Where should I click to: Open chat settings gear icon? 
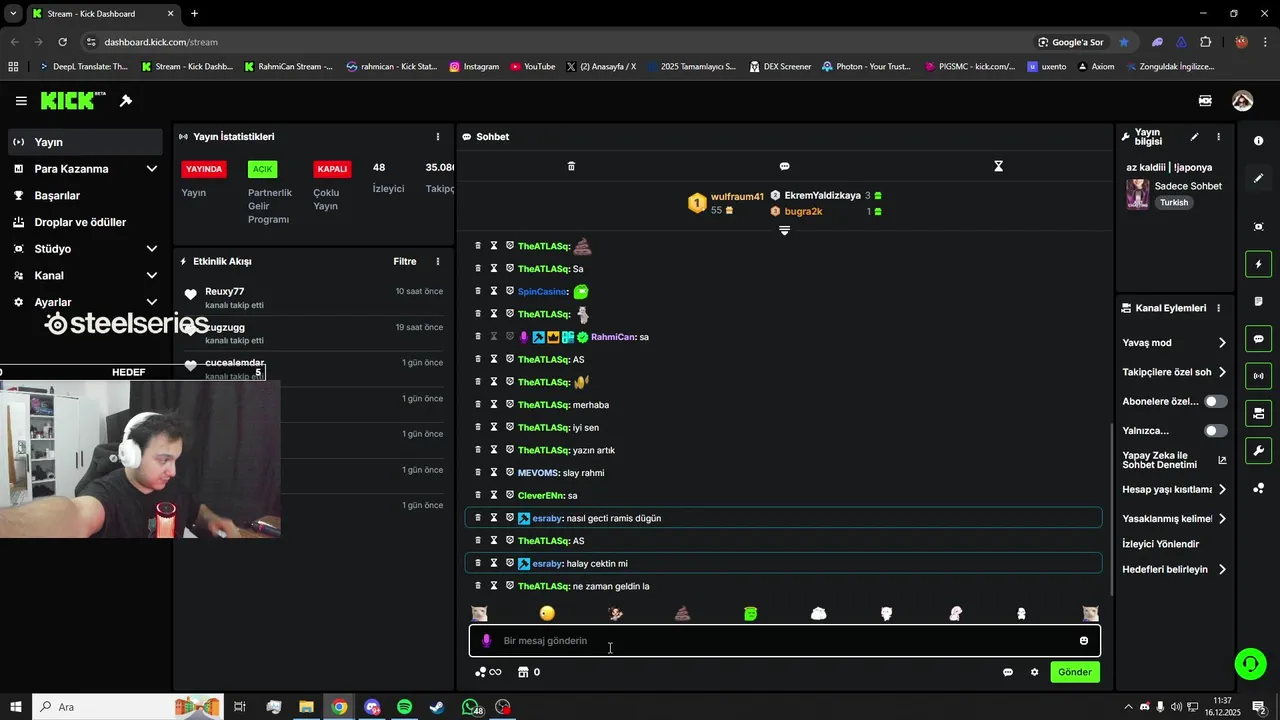pos(1034,672)
